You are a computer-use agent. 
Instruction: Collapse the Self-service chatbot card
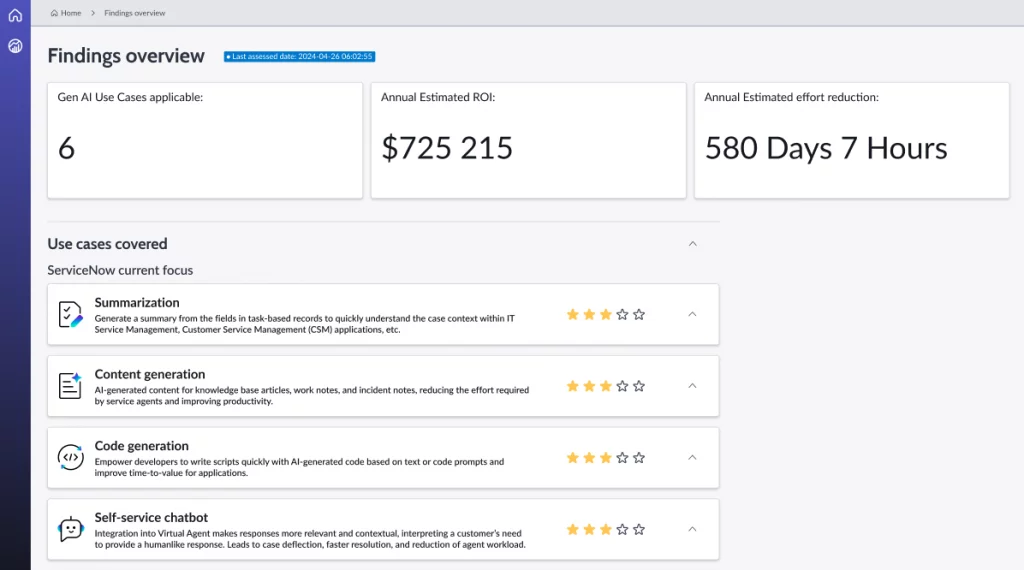click(x=692, y=529)
